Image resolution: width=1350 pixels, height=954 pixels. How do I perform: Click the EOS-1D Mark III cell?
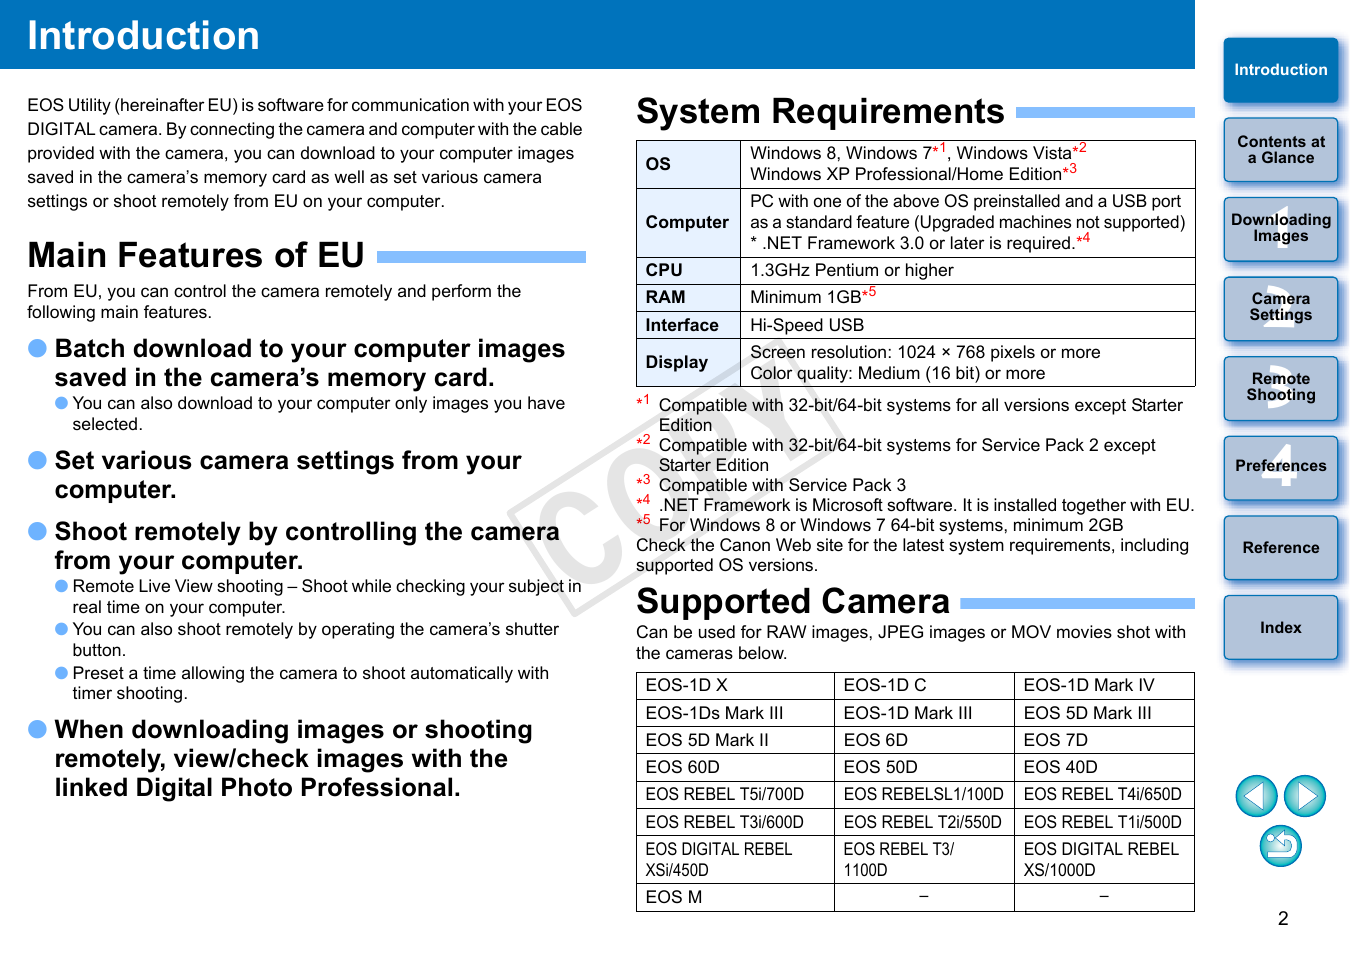924,713
